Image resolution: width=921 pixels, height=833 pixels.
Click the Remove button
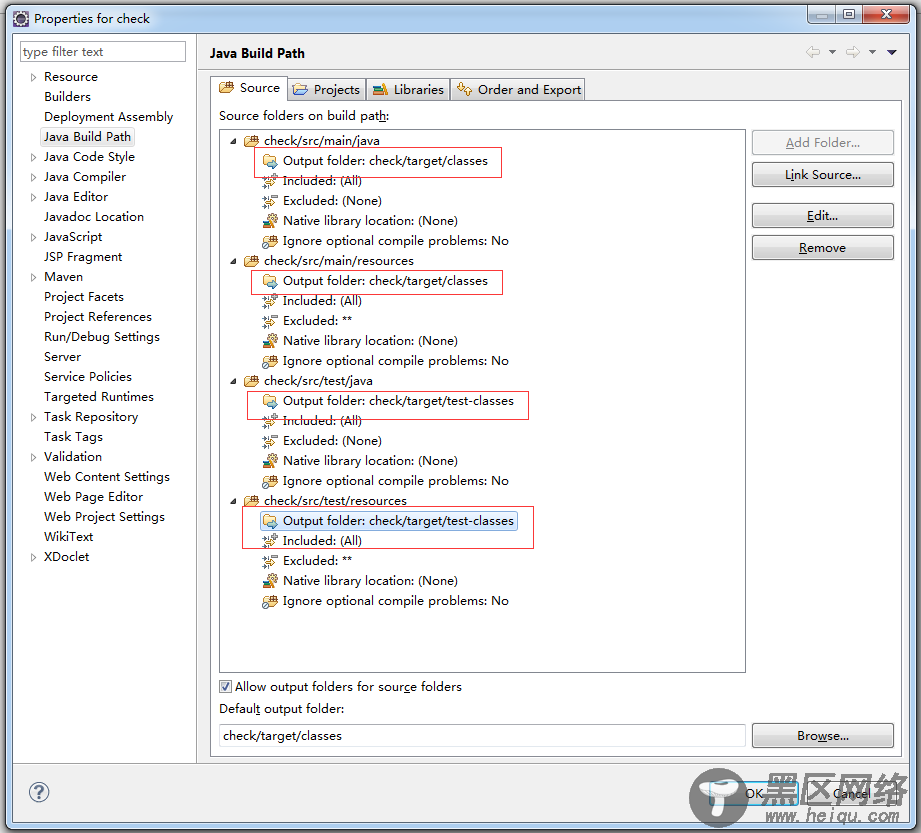822,248
